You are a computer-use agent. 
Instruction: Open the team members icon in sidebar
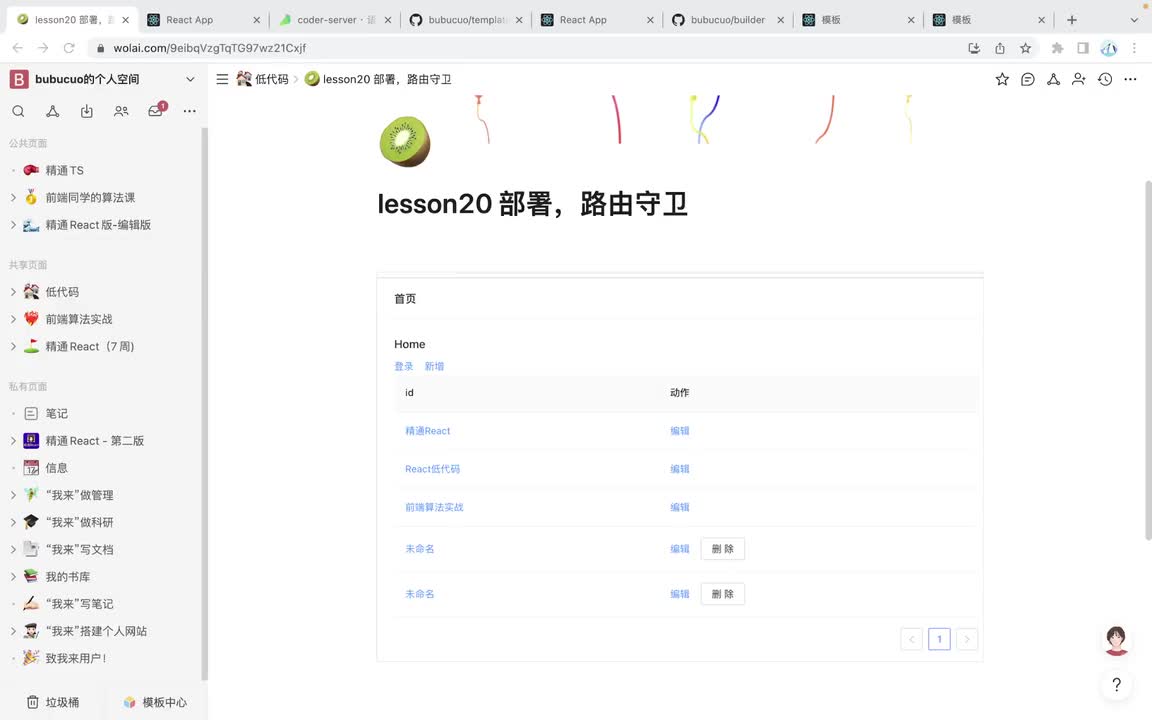(121, 111)
